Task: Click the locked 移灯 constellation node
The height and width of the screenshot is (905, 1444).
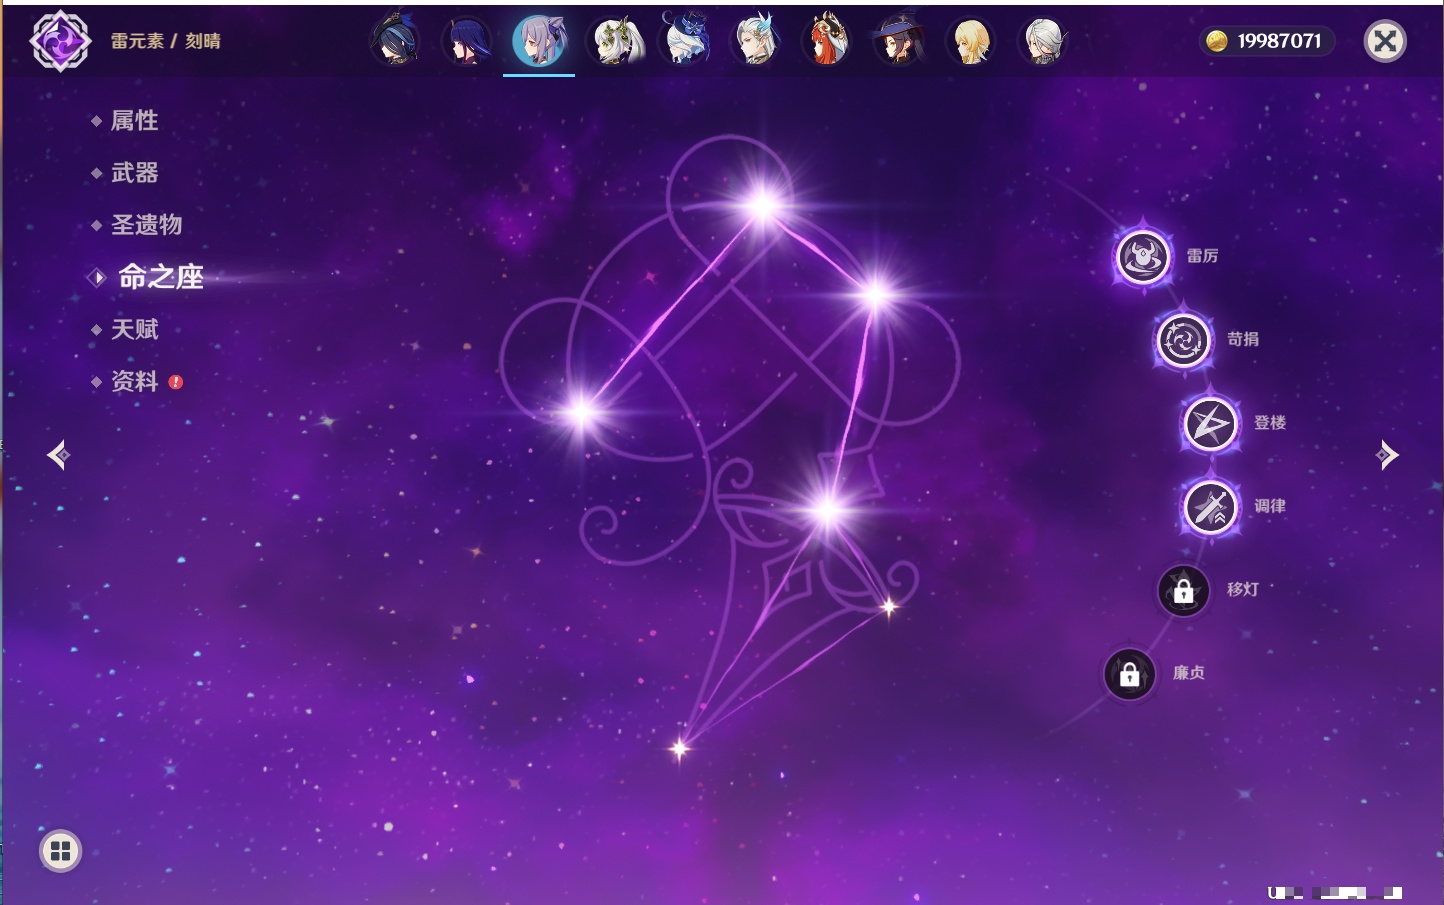Action: [x=1184, y=591]
